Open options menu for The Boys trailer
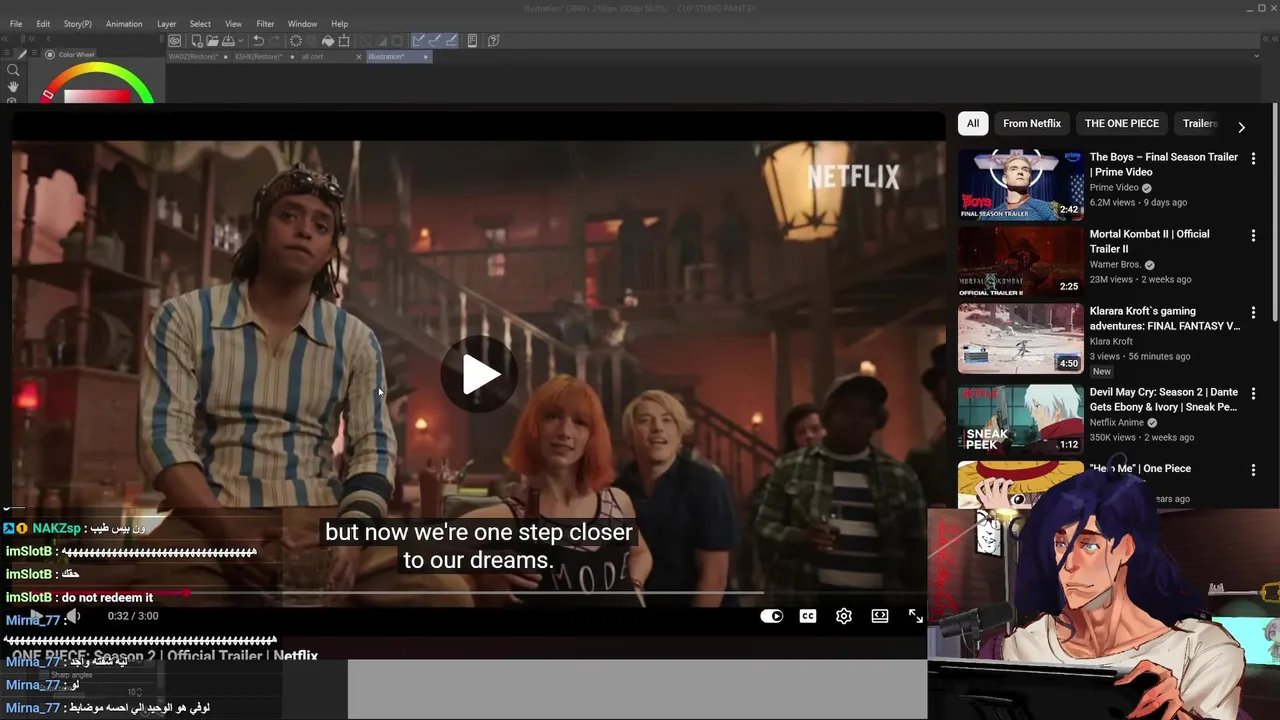 click(x=1253, y=158)
